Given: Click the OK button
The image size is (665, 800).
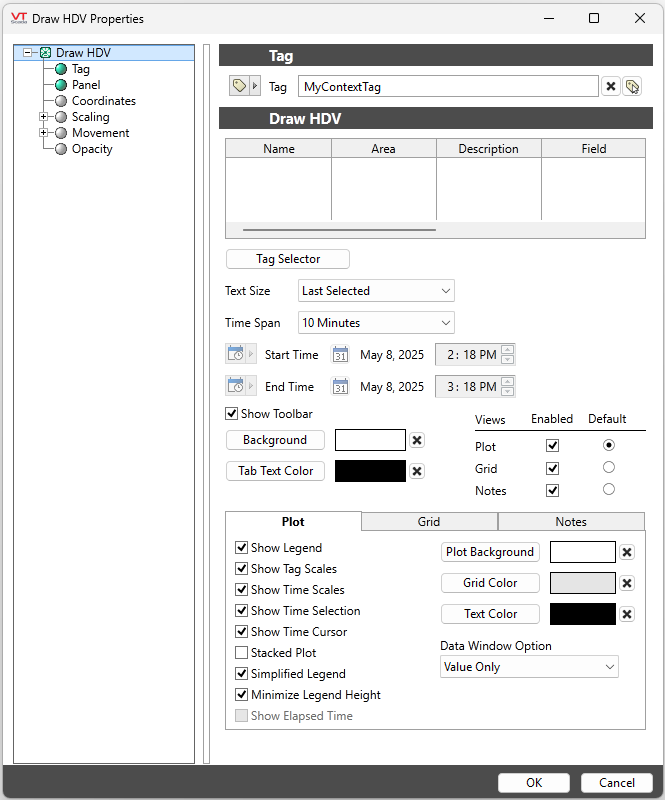Looking at the screenshot, I should pyautogui.click(x=534, y=783).
